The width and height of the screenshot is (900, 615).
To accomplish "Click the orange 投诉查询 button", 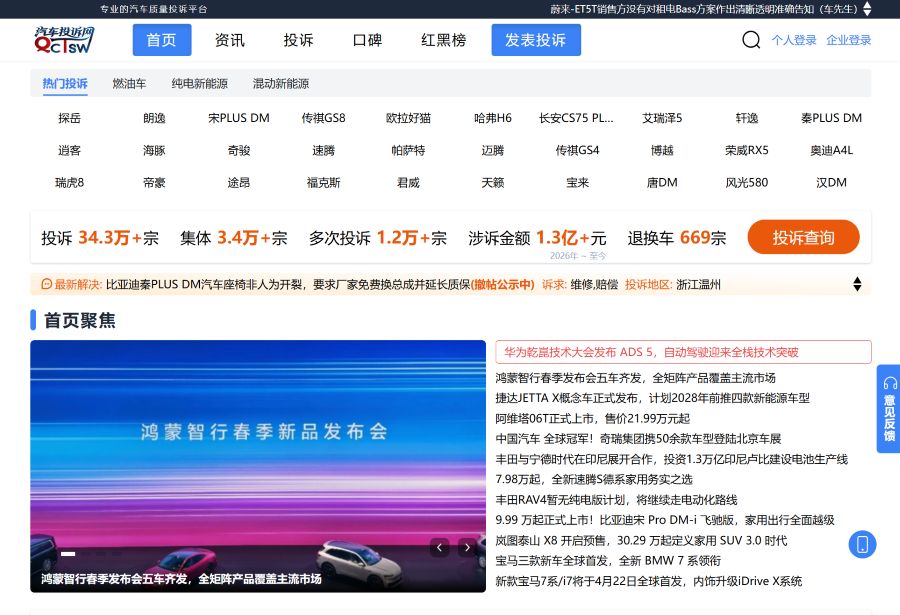I will 803,237.
